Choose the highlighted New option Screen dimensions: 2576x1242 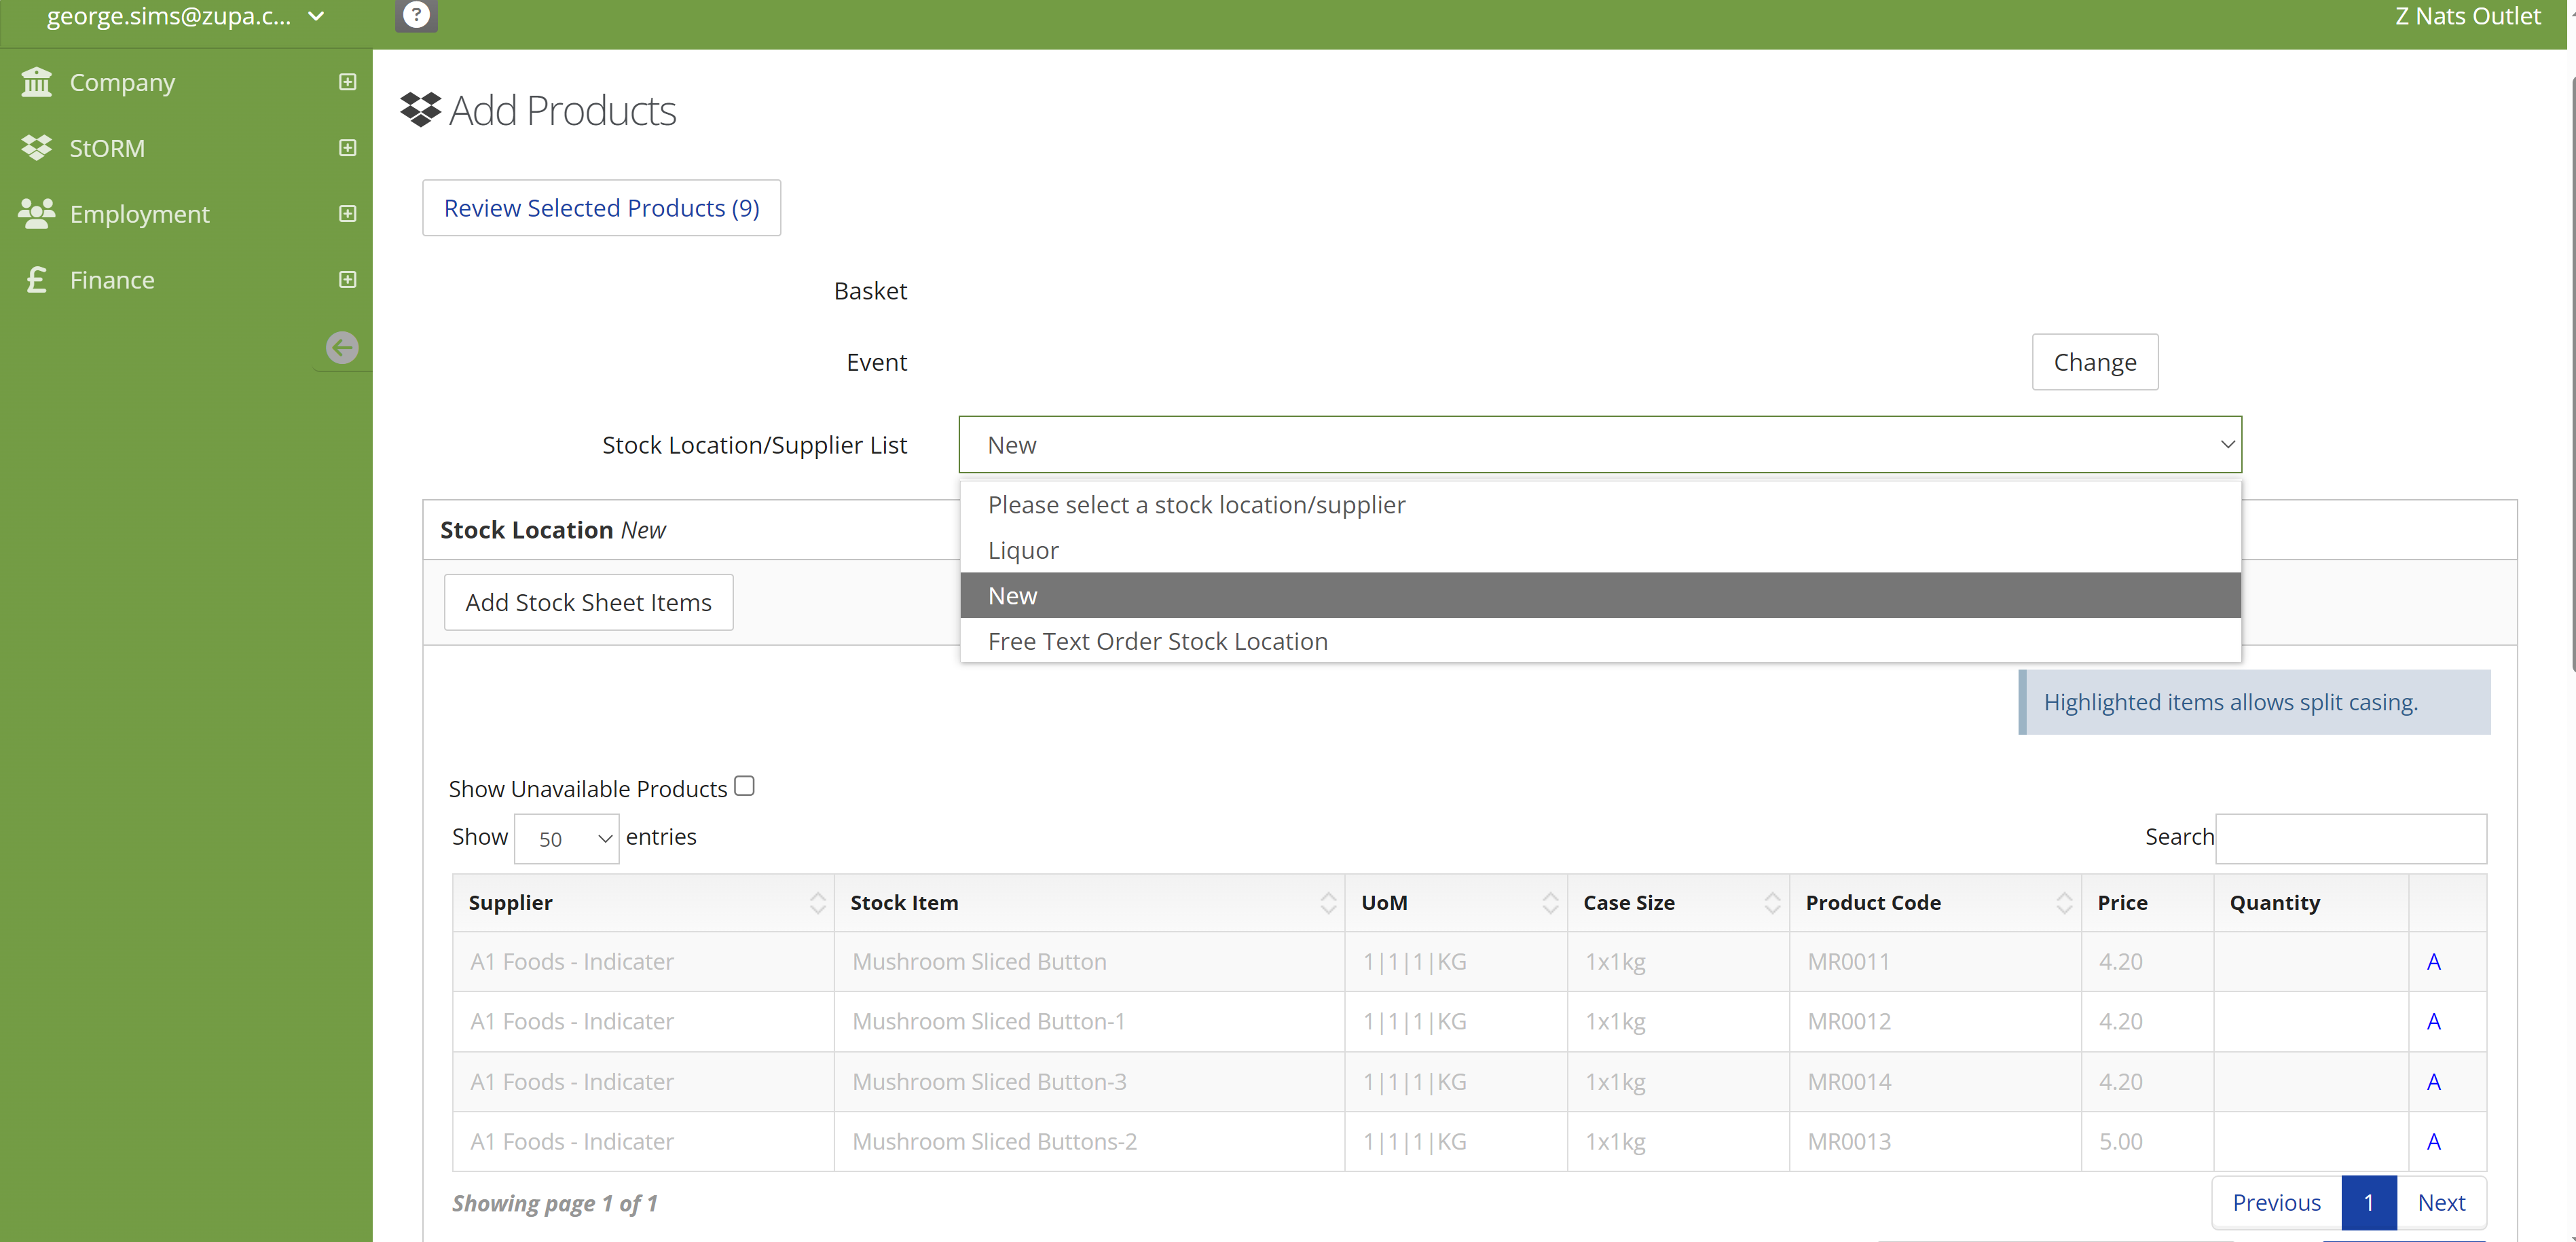[1600, 596]
